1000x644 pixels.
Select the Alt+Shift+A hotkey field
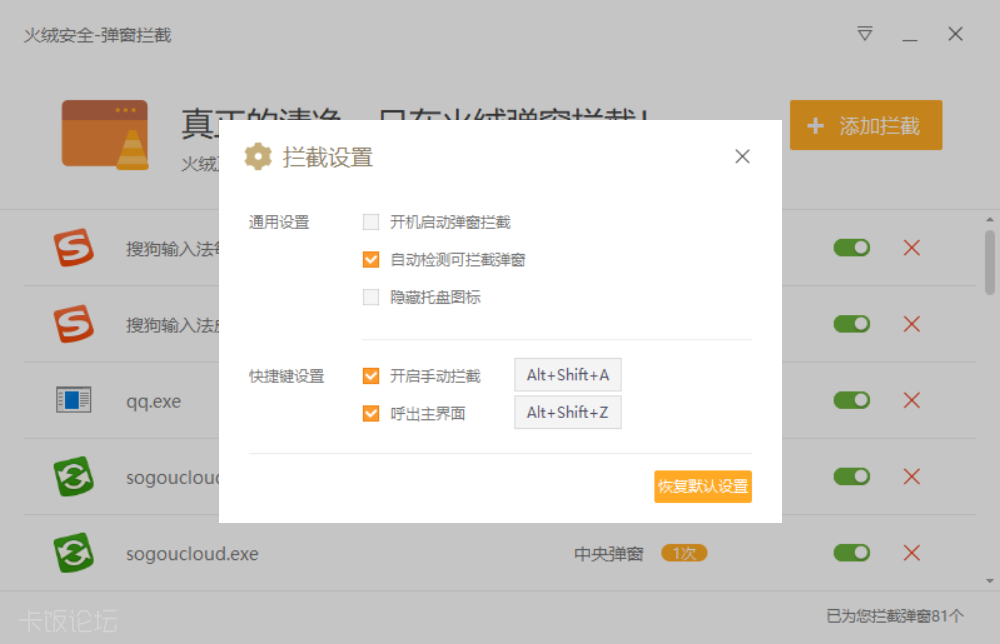(568, 375)
